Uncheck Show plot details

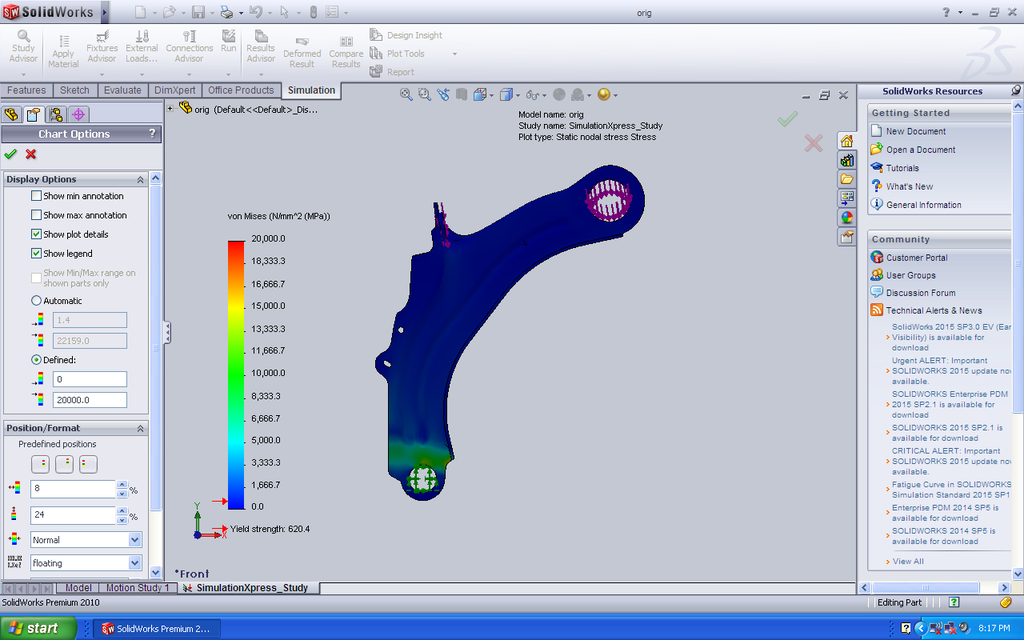(37, 234)
